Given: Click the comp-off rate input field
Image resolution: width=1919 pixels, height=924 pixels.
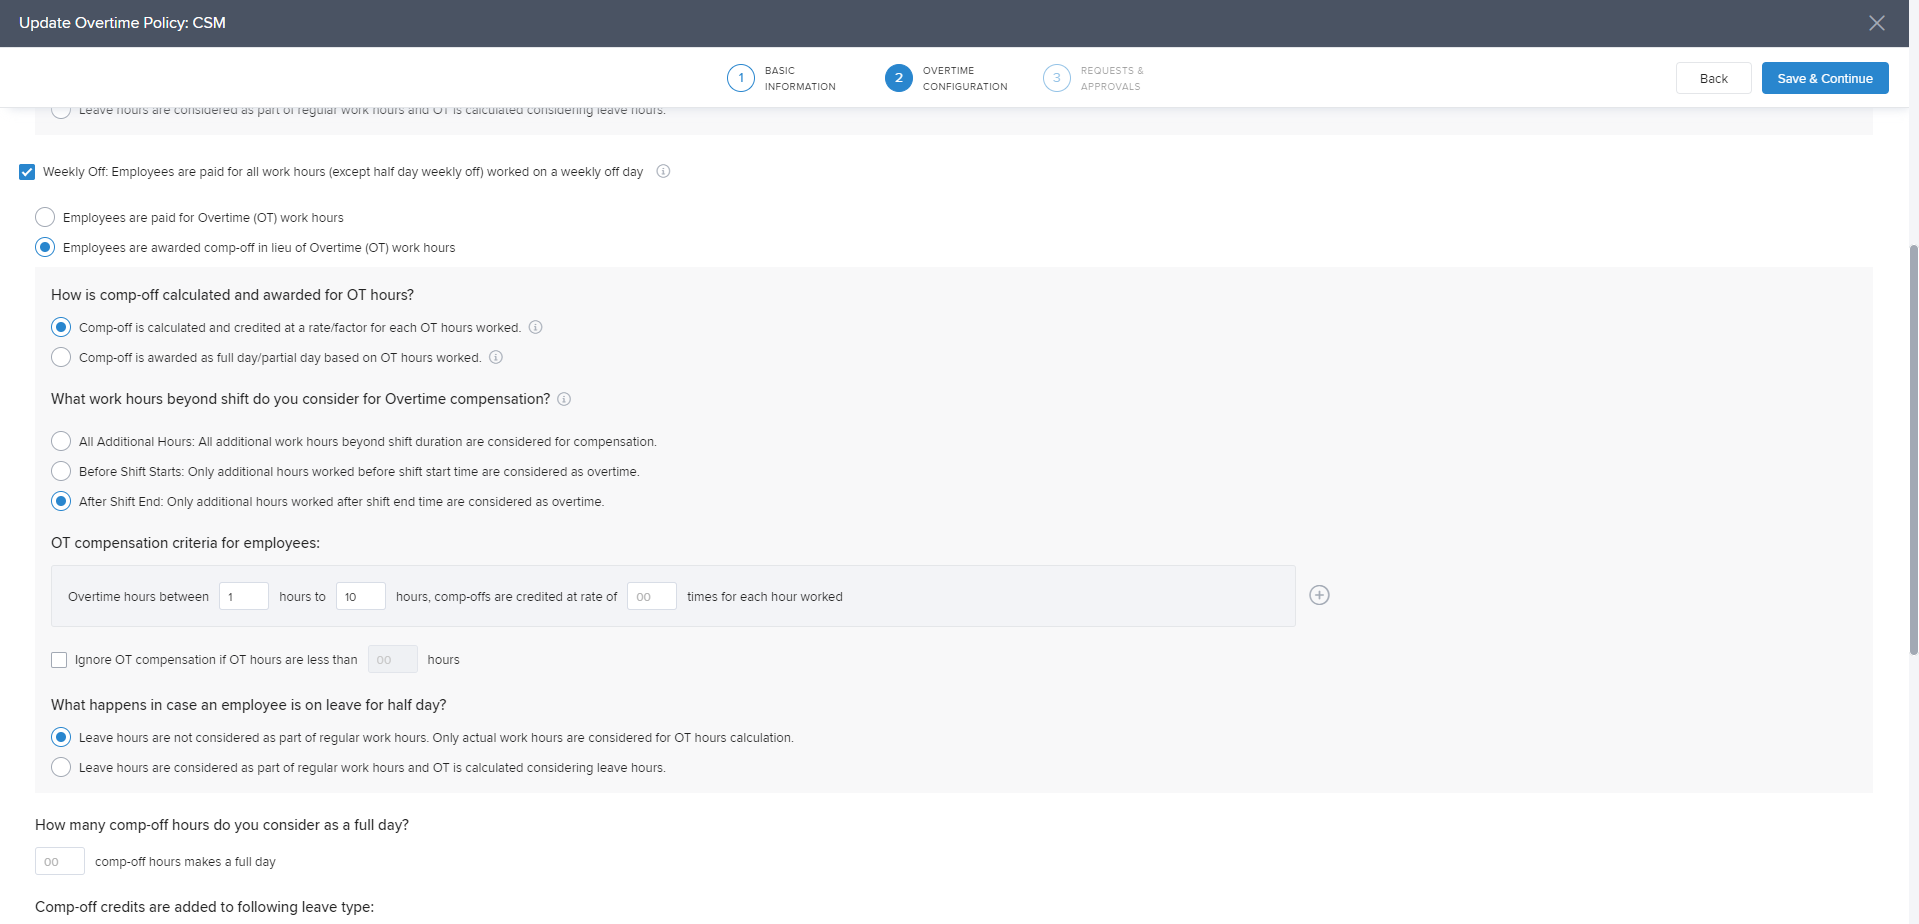Looking at the screenshot, I should [651, 596].
